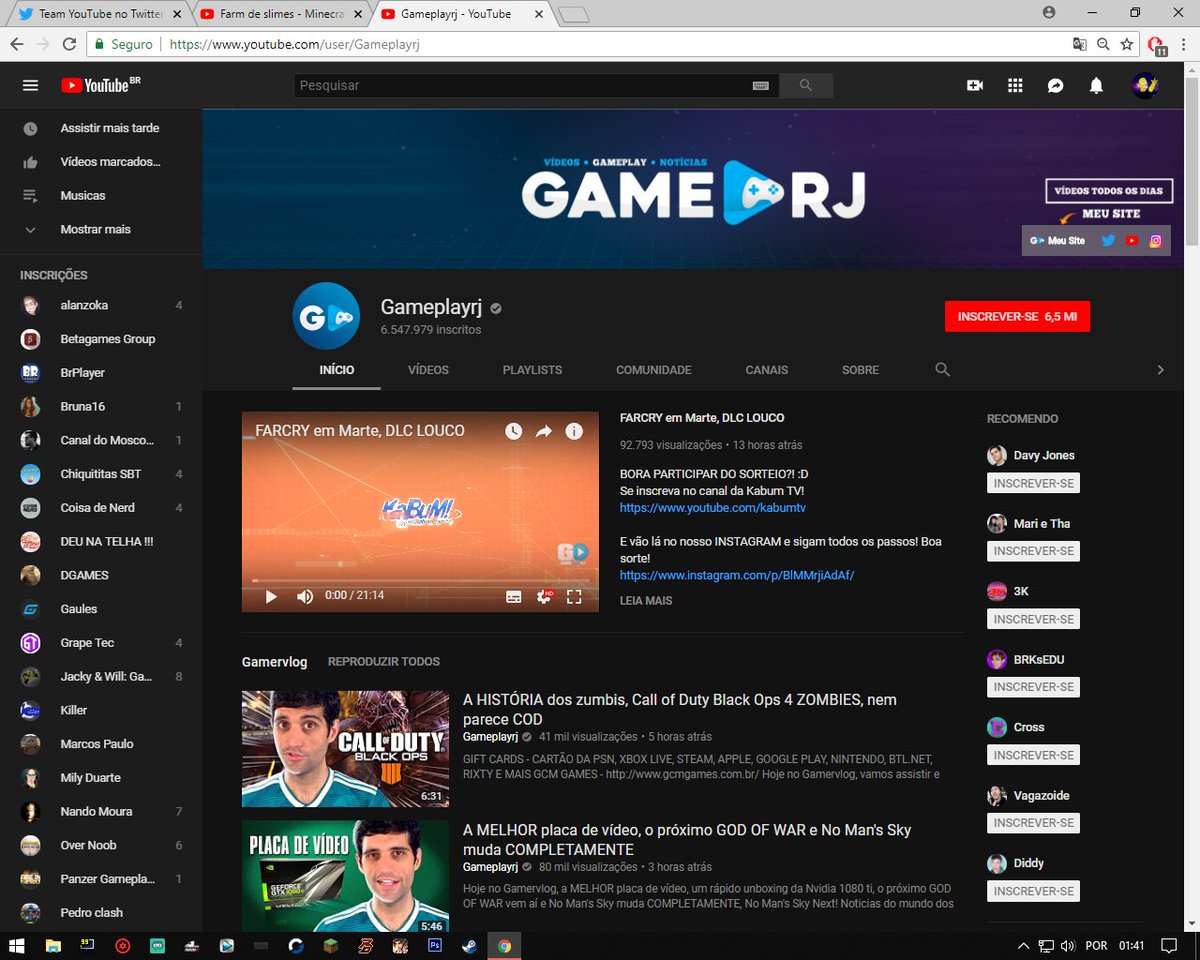Open the COMUNIDADE channel tab
Screen dimensions: 1200x960
pyautogui.click(x=654, y=370)
